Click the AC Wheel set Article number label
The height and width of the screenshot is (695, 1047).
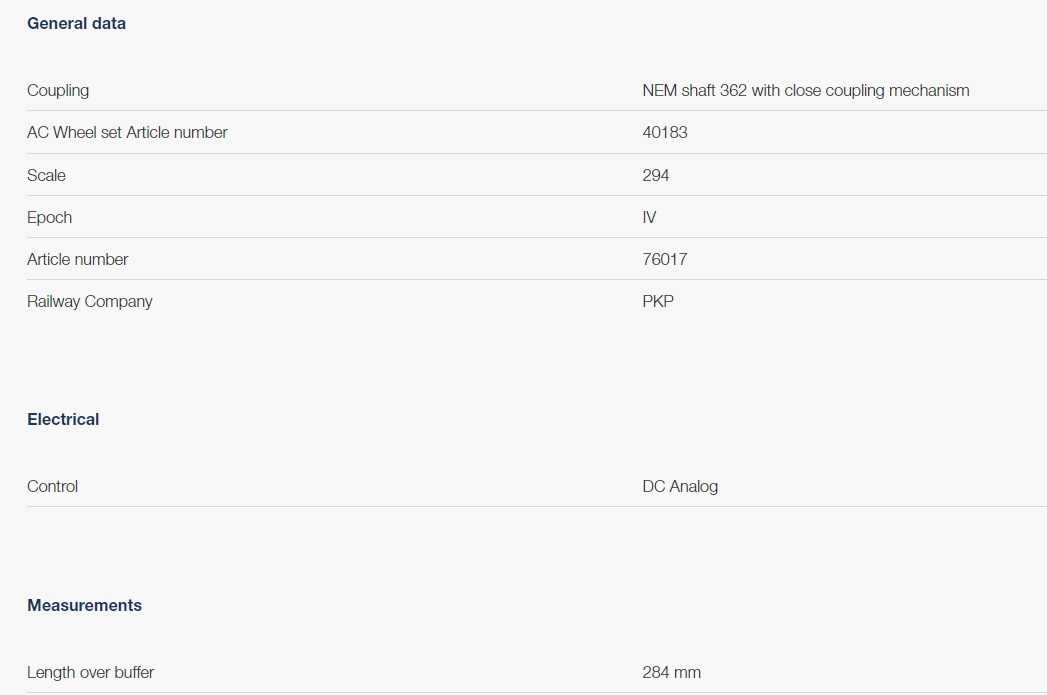[127, 132]
